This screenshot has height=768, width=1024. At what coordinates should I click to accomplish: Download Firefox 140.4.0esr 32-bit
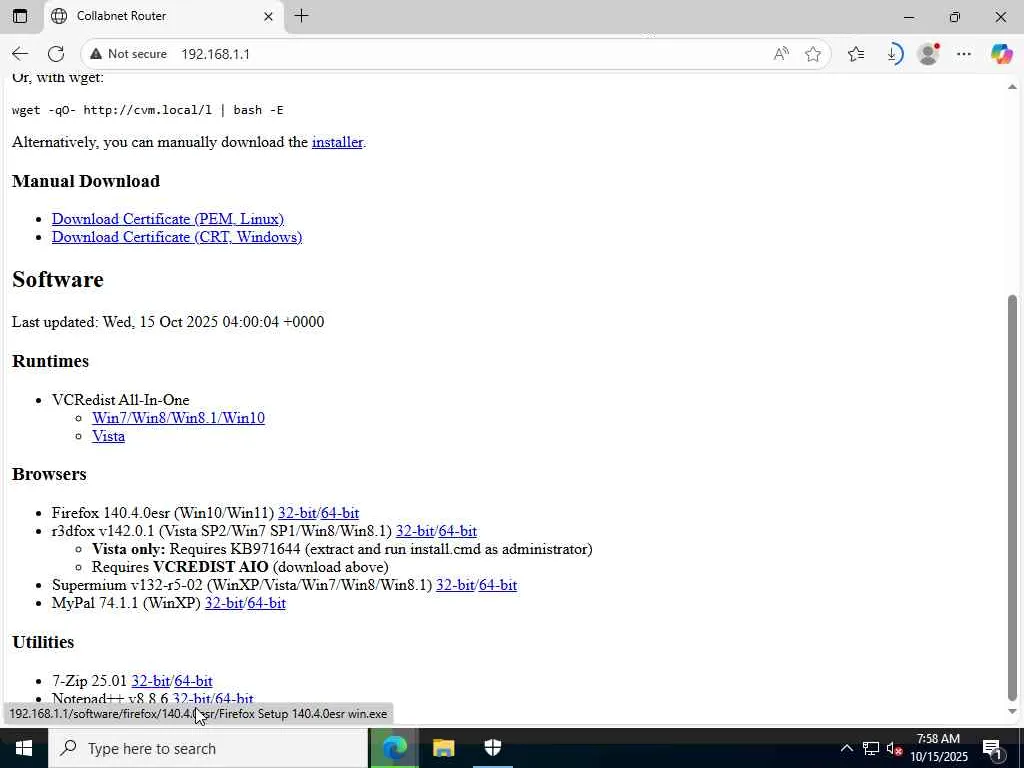[x=297, y=513]
